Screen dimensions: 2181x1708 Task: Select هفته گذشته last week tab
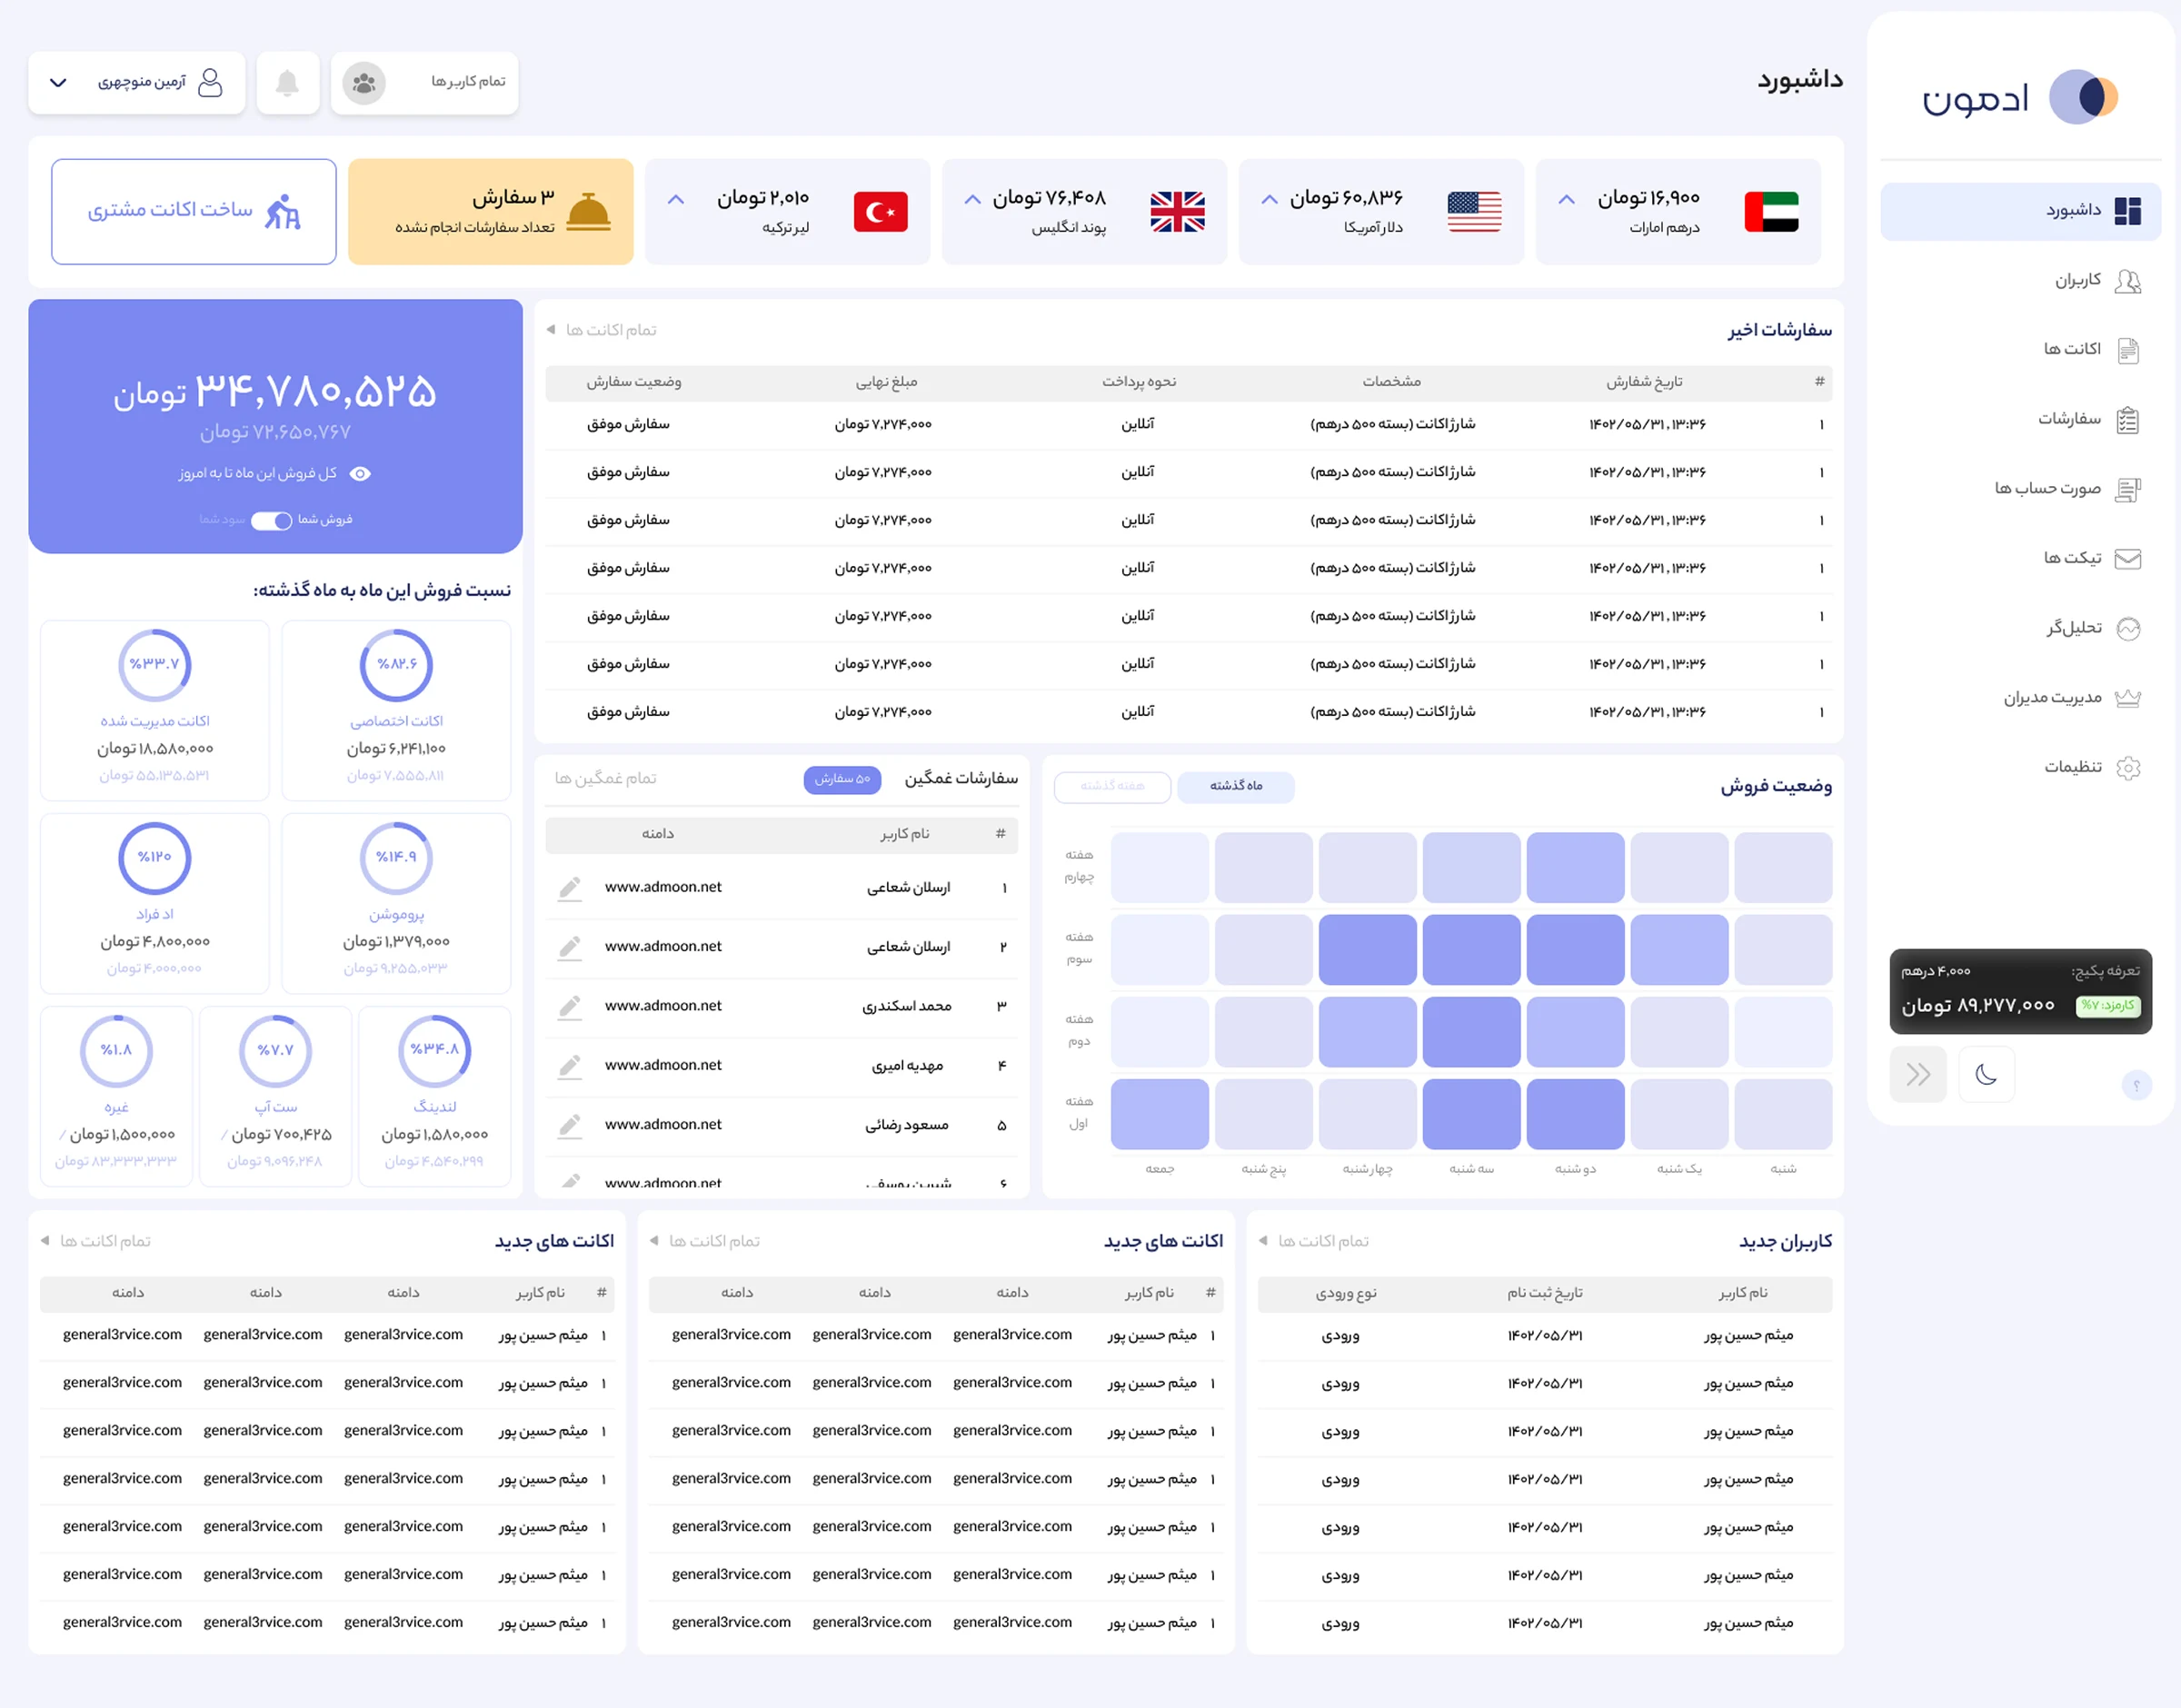(x=1112, y=786)
